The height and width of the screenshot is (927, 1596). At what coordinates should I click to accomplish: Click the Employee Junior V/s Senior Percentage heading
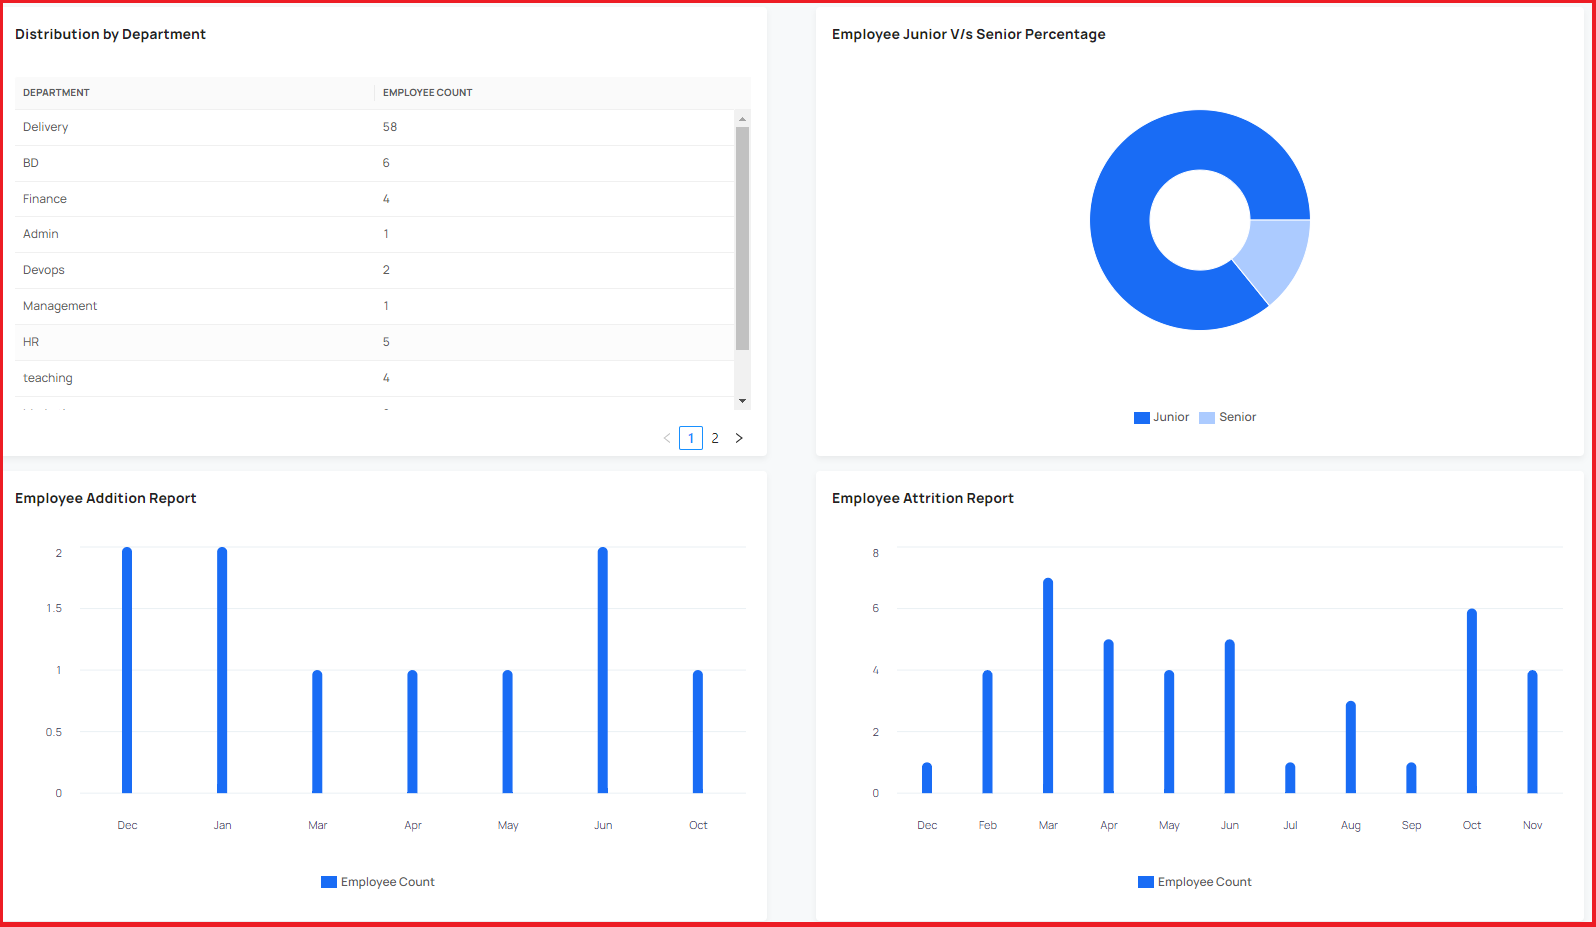point(968,34)
